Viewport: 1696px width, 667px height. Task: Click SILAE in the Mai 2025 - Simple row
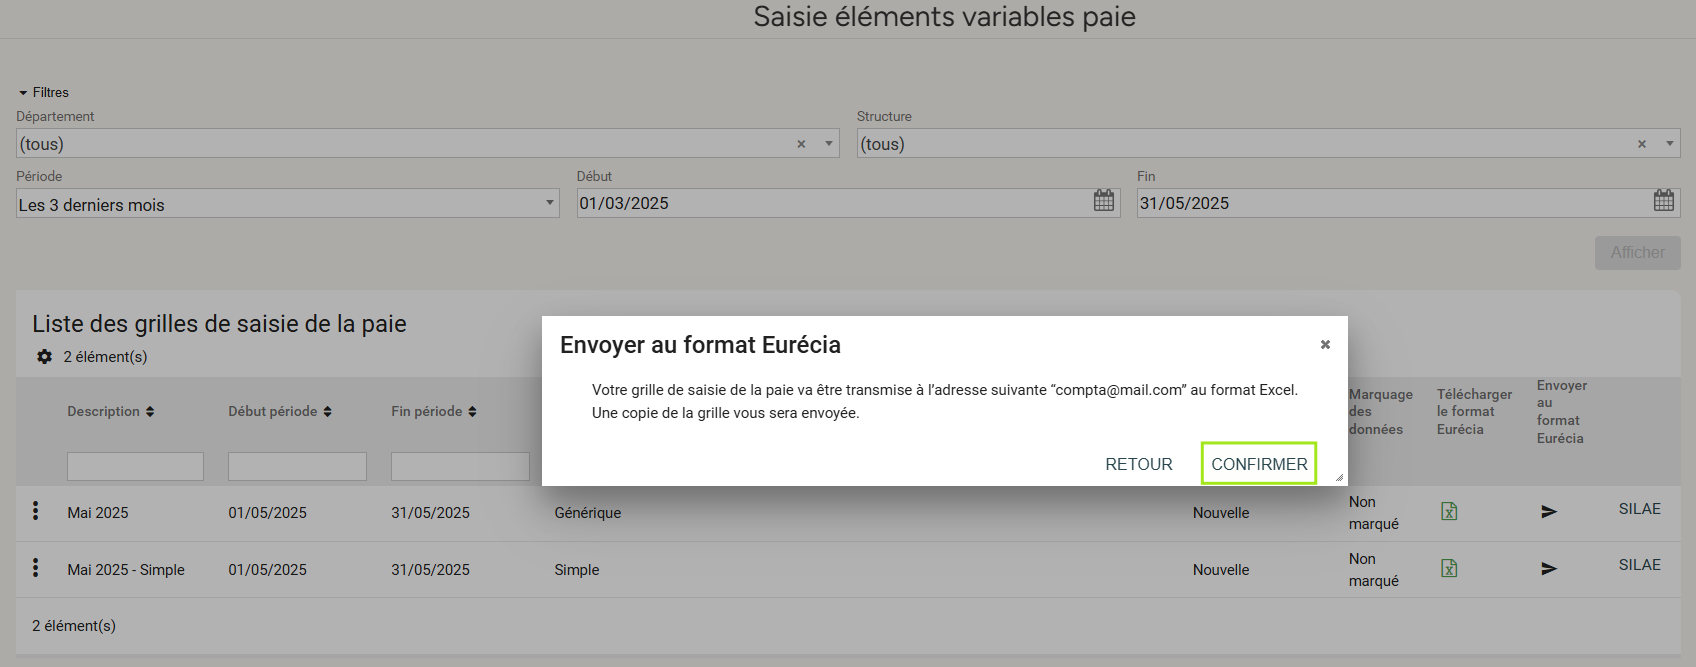coord(1640,565)
